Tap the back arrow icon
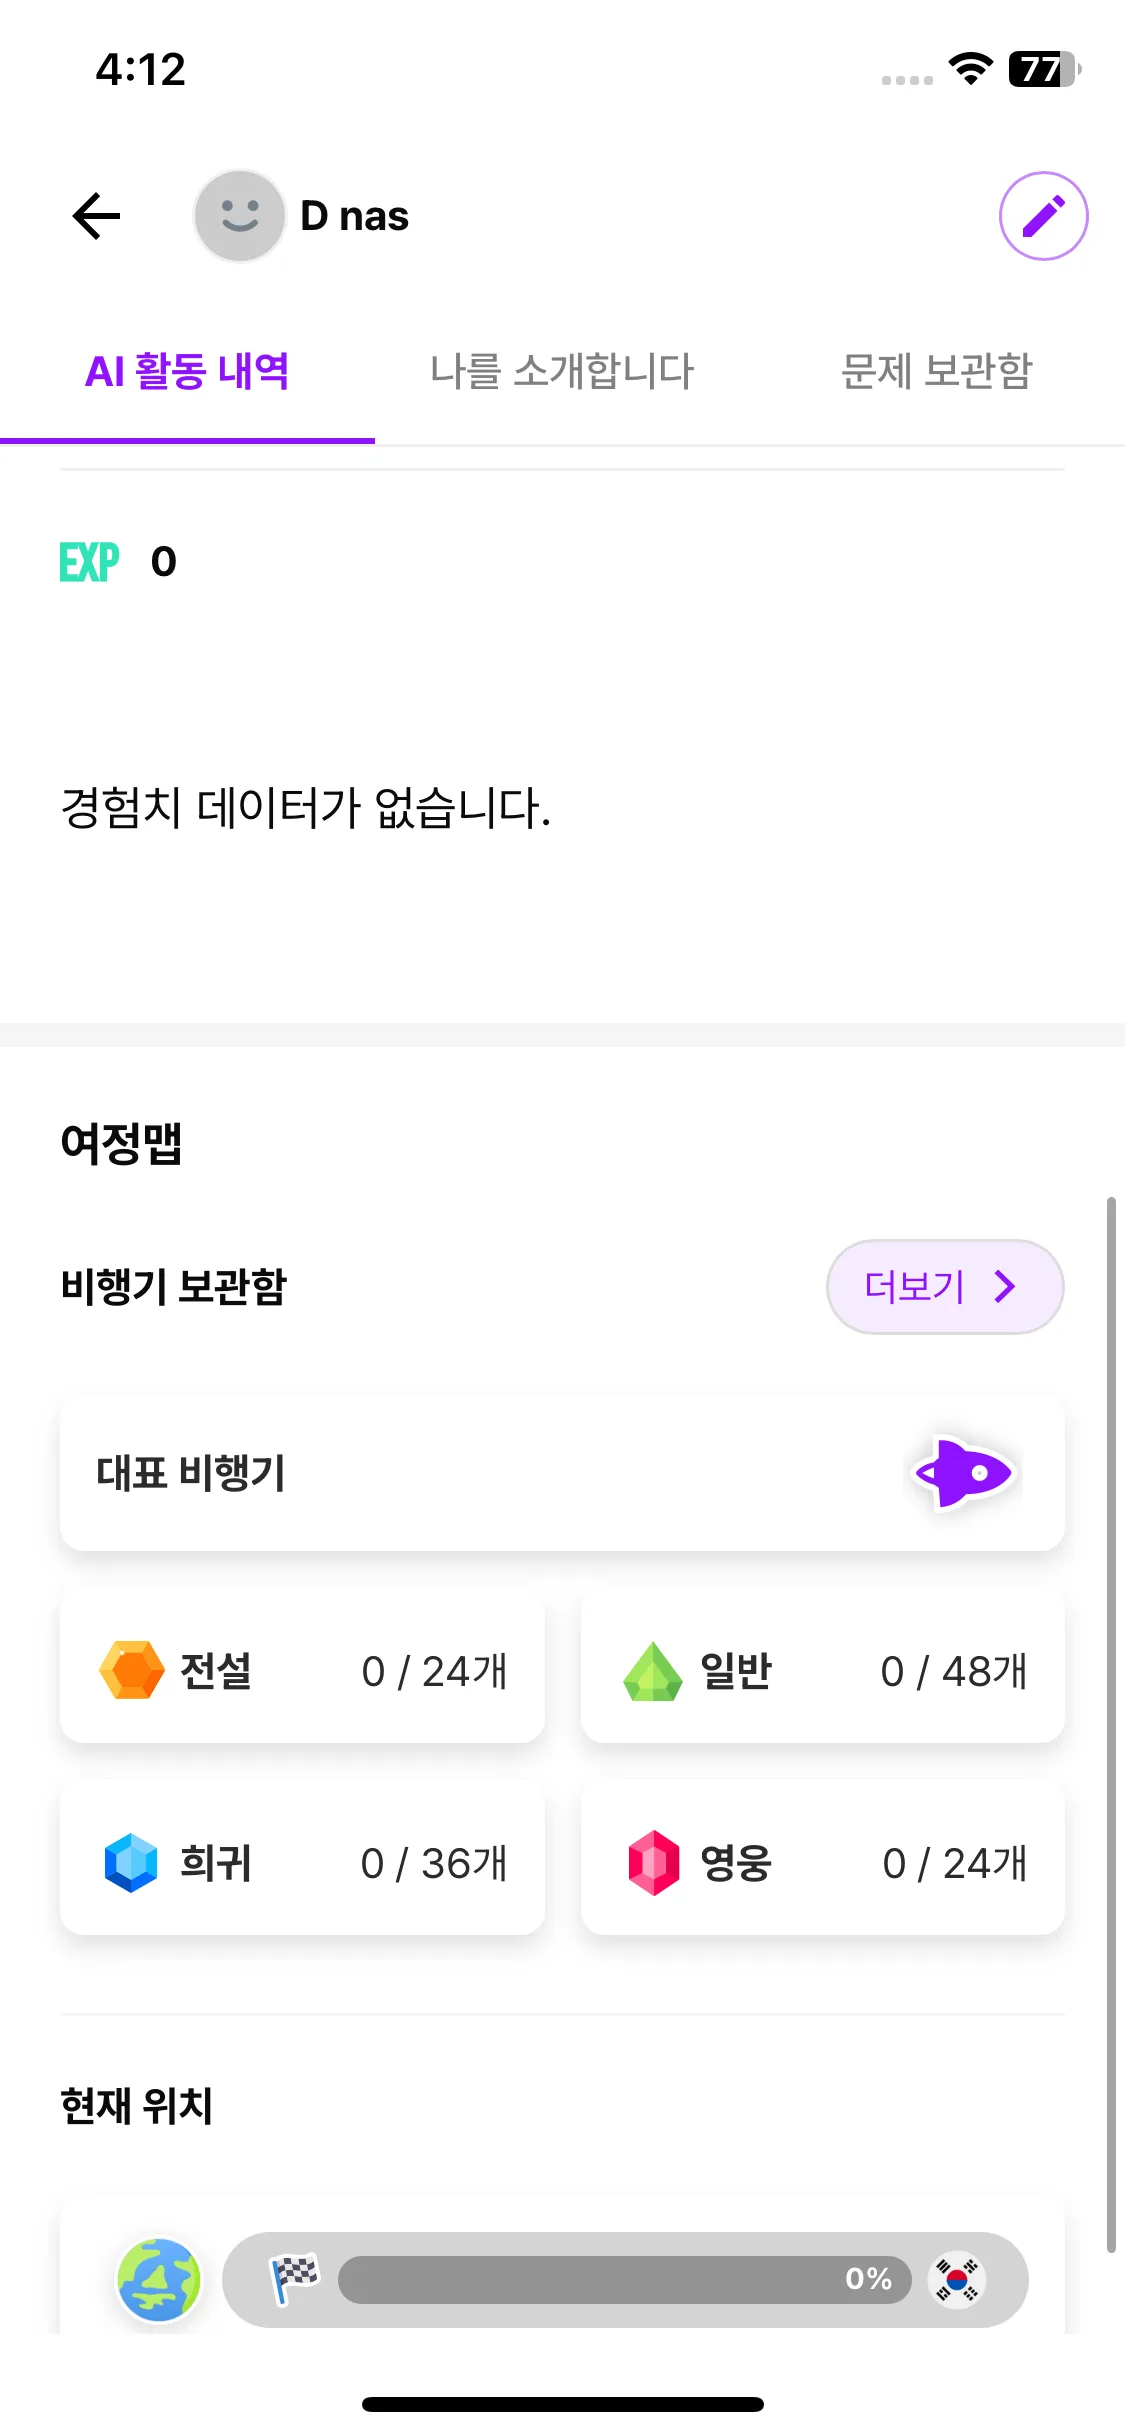The image size is (1125, 2436). pyautogui.click(x=97, y=216)
